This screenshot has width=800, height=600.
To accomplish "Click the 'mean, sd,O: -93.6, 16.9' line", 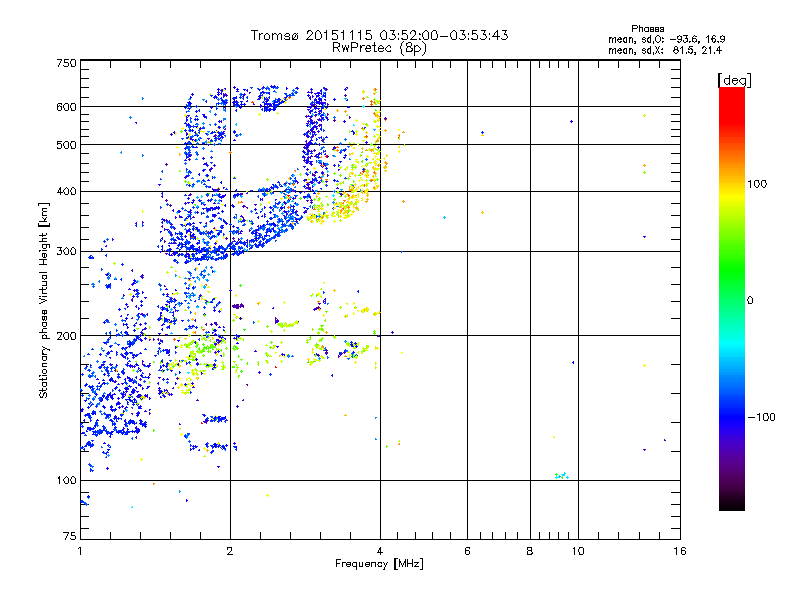I will 666,39.
